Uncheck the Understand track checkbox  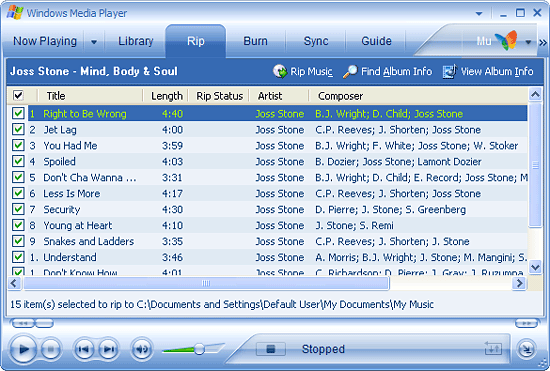[x=18, y=257]
